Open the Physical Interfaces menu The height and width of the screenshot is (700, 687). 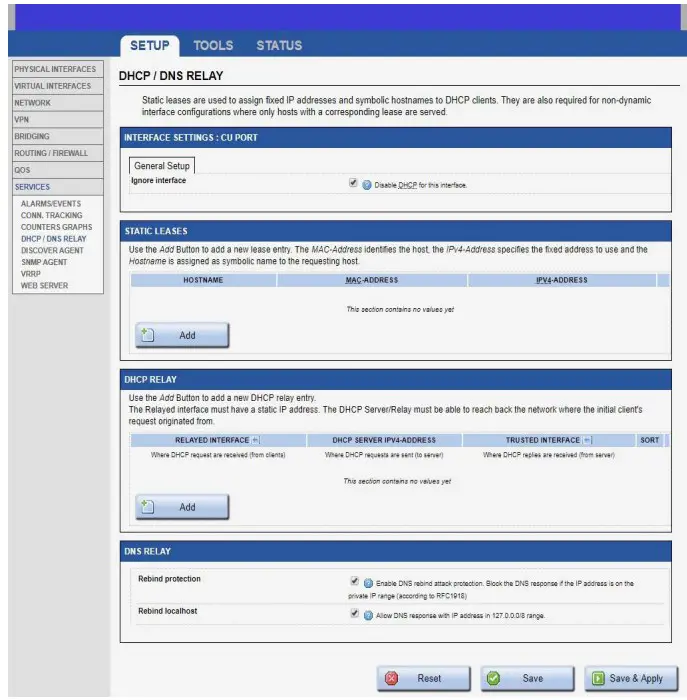coord(58,69)
